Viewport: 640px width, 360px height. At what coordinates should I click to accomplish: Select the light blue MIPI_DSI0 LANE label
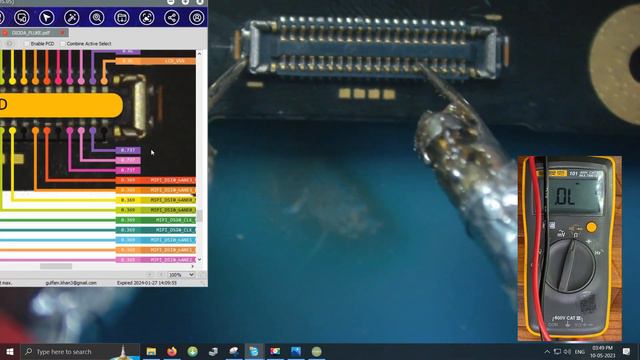click(x=156, y=240)
